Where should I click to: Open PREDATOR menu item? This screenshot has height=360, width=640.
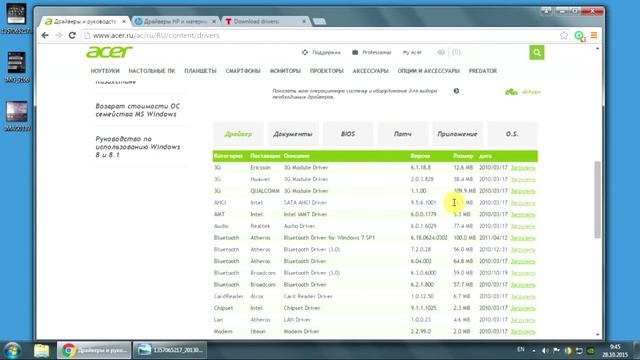(x=483, y=71)
